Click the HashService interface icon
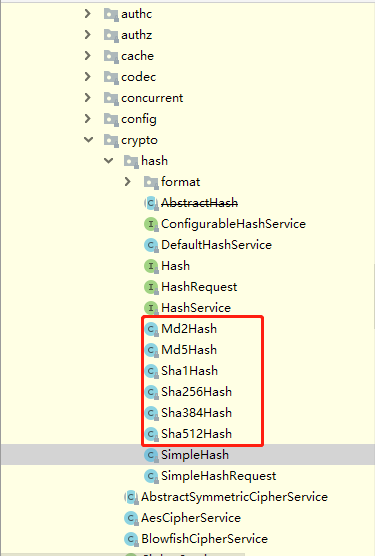Screen dimensions: 375x556 [151, 308]
